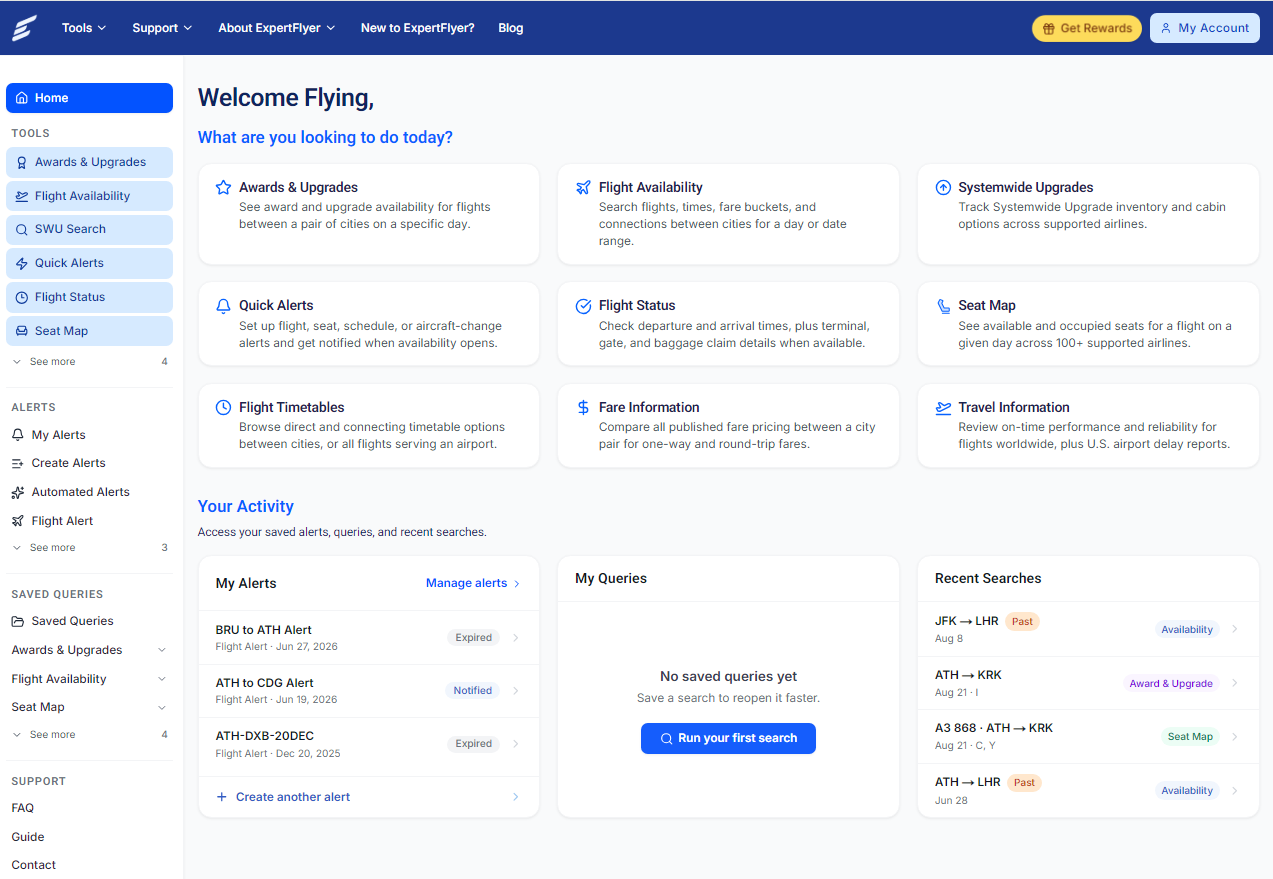The image size is (1273, 879).
Task: Open ATH → LHR recent search
Action: [x=1088, y=790]
